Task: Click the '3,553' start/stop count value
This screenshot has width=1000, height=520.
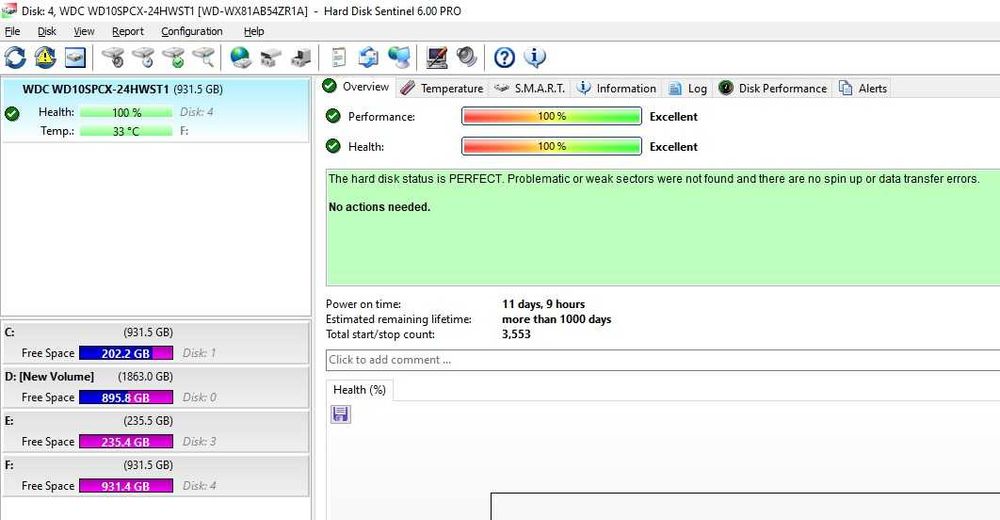Action: point(516,334)
